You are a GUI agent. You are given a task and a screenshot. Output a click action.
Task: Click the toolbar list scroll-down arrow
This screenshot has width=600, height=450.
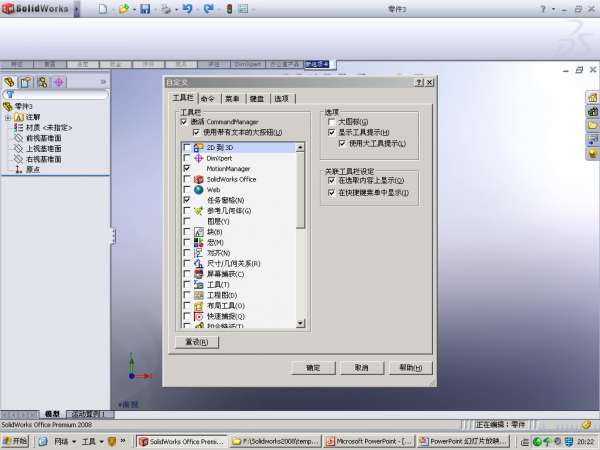(x=300, y=323)
